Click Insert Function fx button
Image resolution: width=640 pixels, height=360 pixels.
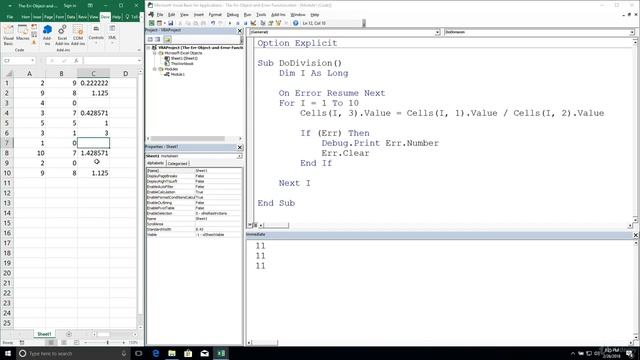click(76, 60)
